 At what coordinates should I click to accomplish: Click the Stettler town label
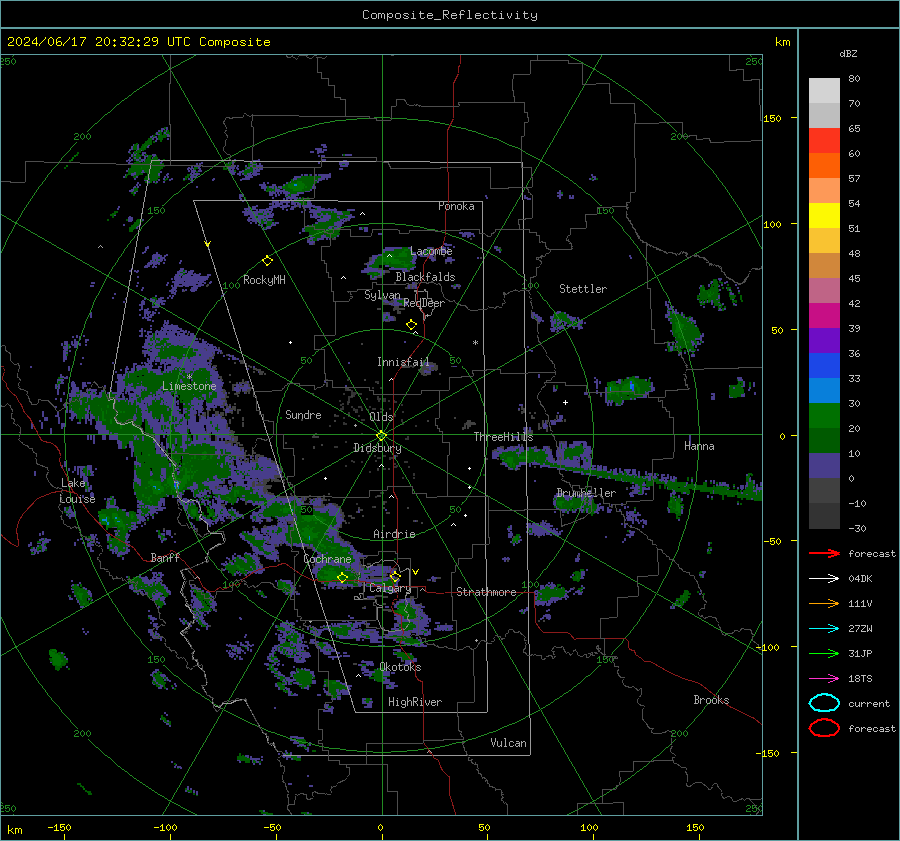click(x=583, y=289)
